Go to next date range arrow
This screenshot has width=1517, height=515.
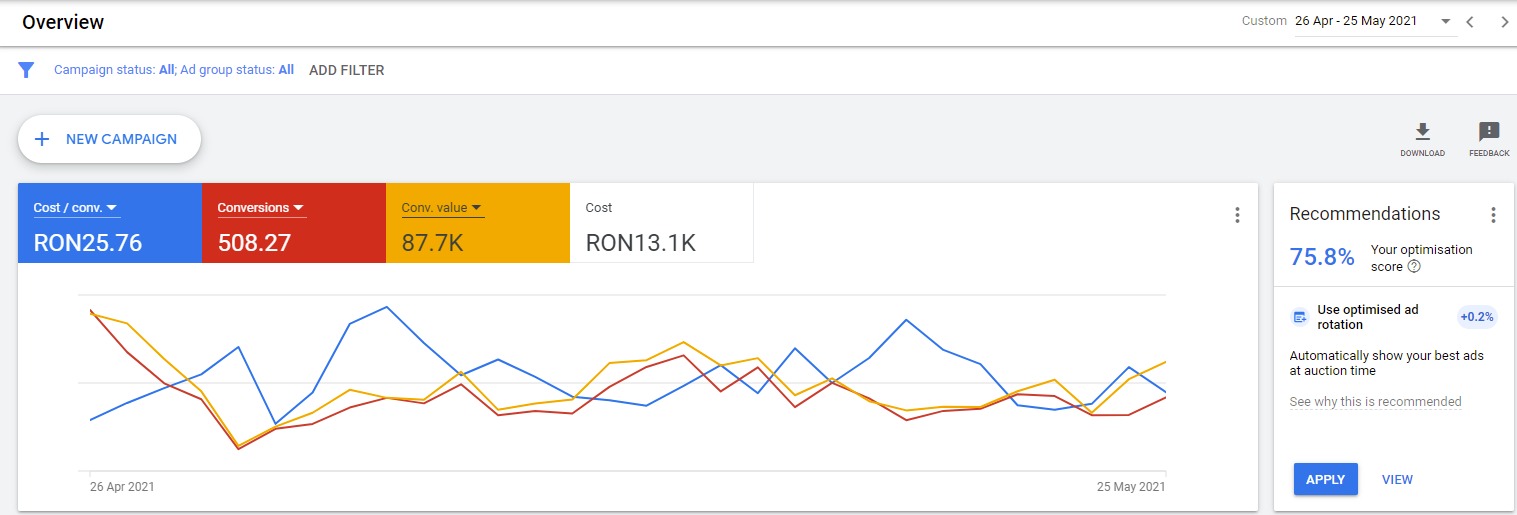(x=1504, y=22)
